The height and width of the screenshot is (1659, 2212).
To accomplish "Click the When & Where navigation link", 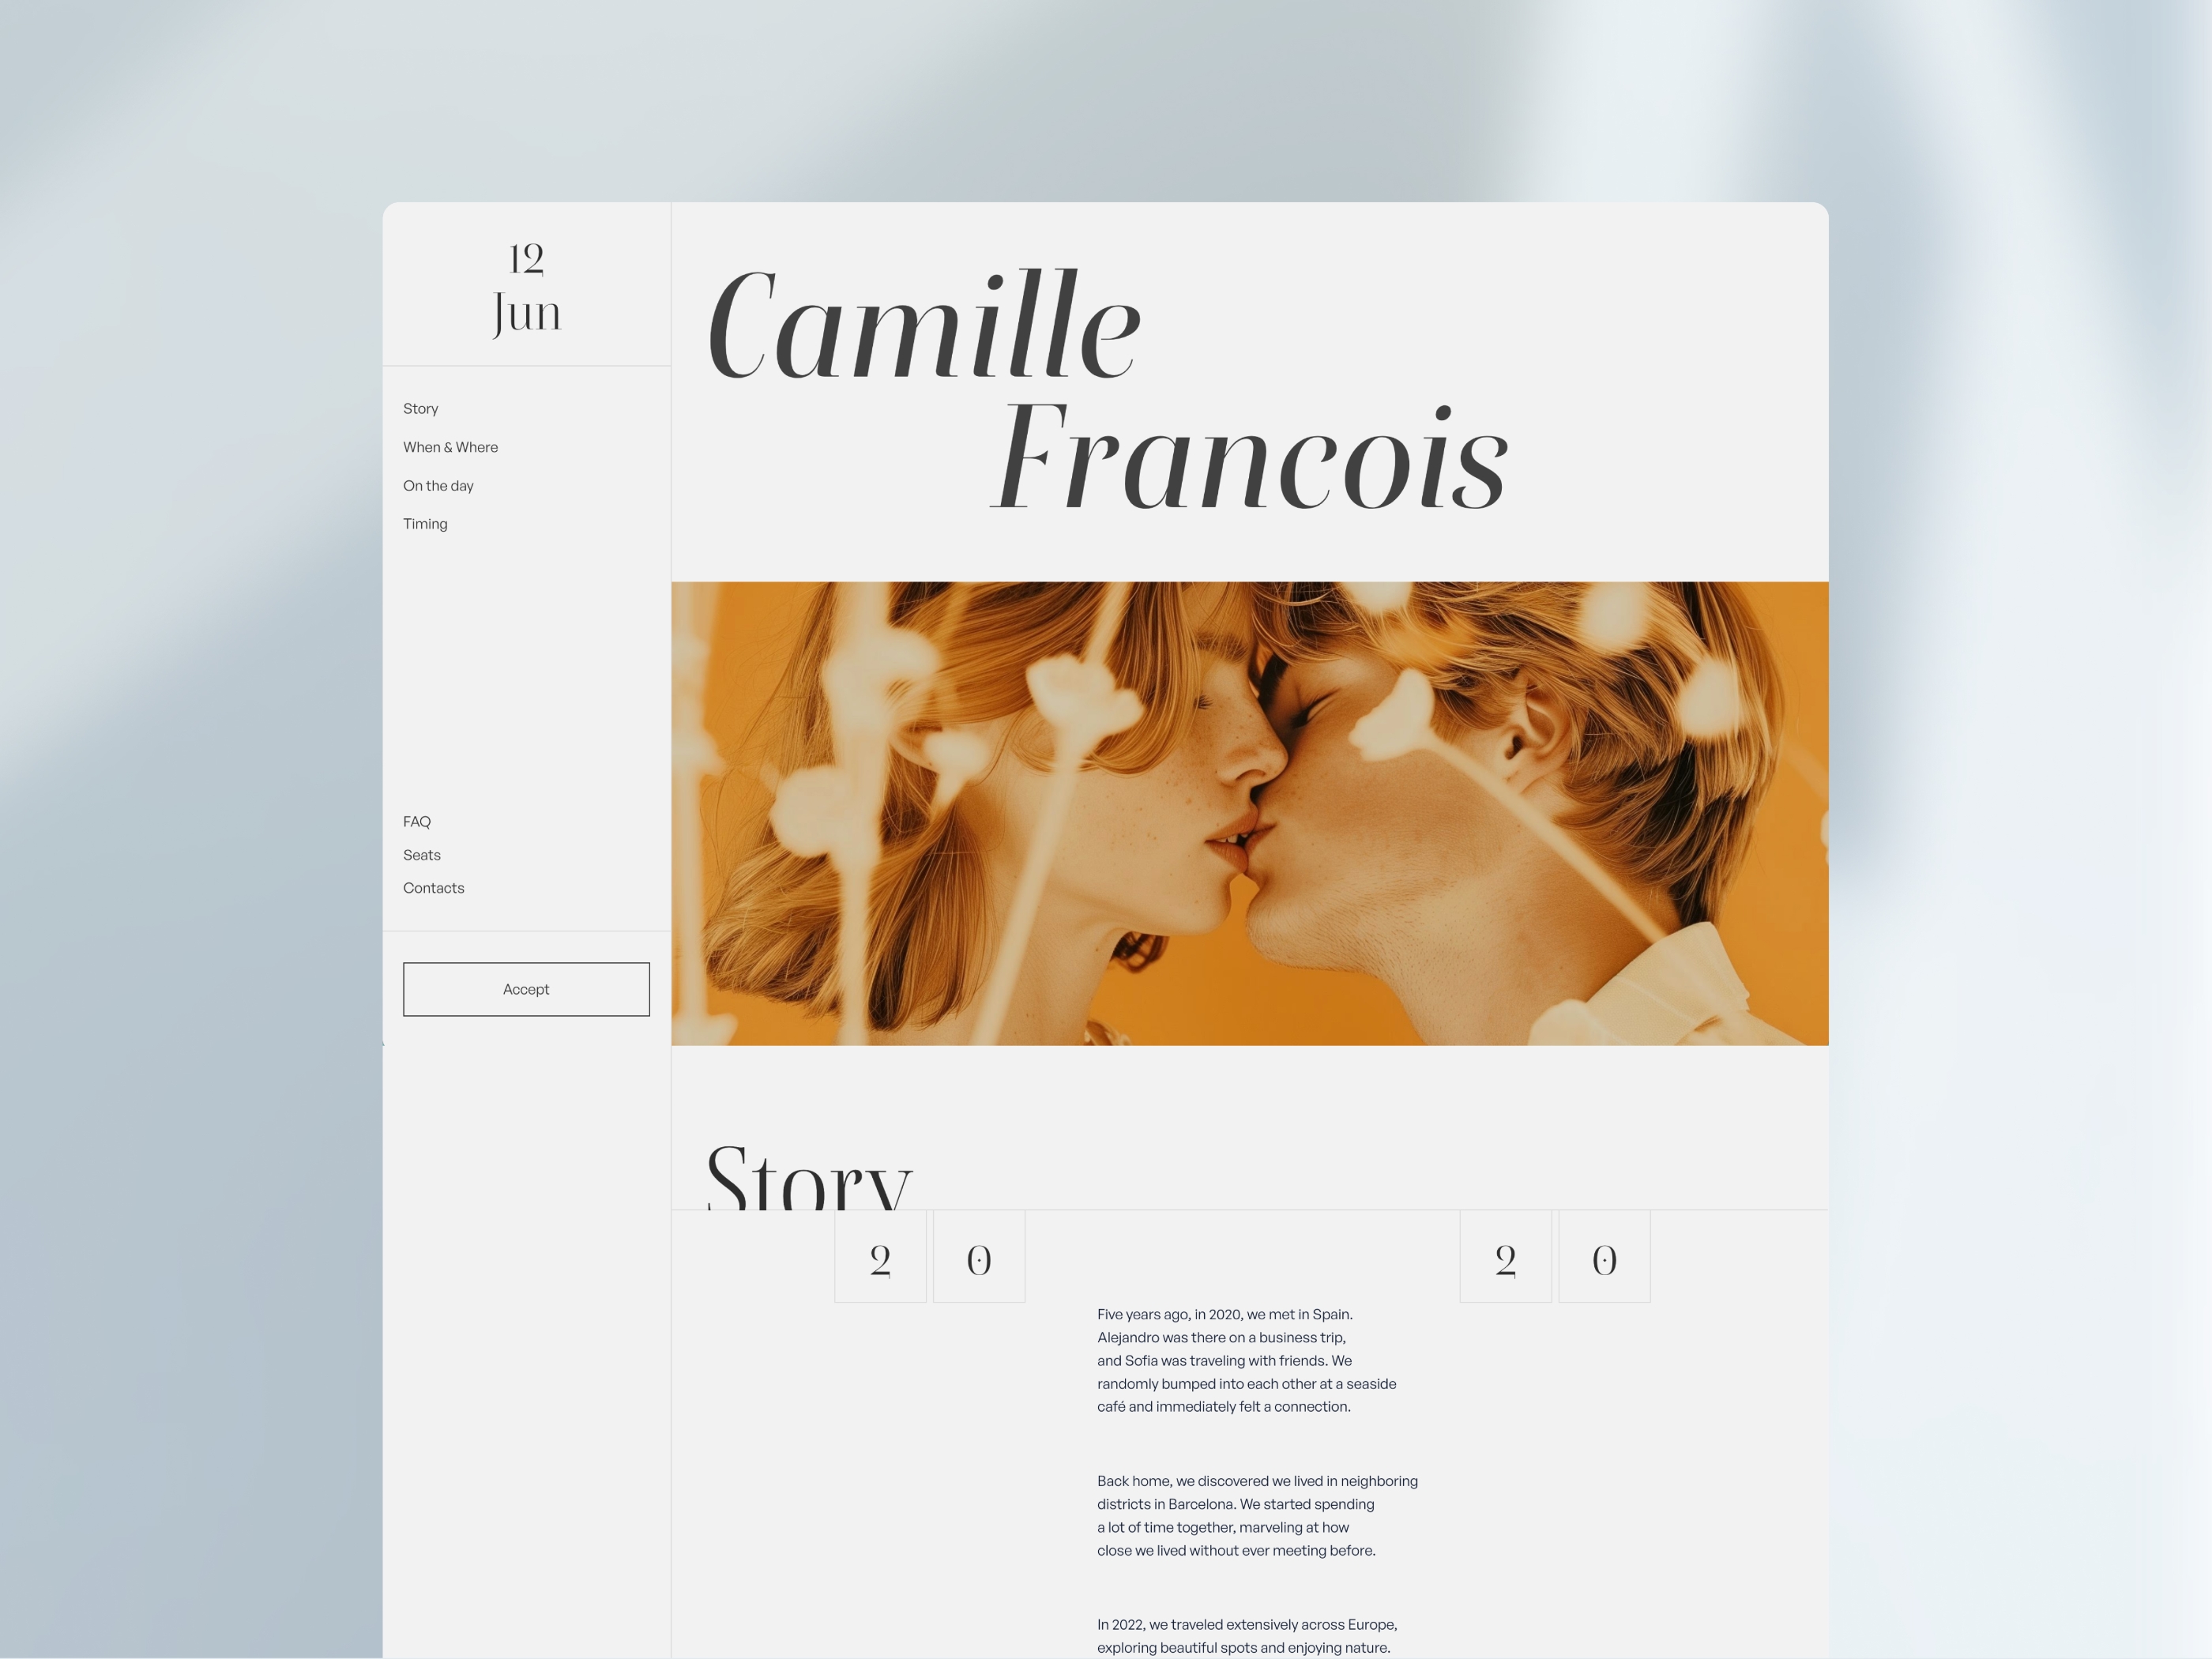I will pos(451,446).
